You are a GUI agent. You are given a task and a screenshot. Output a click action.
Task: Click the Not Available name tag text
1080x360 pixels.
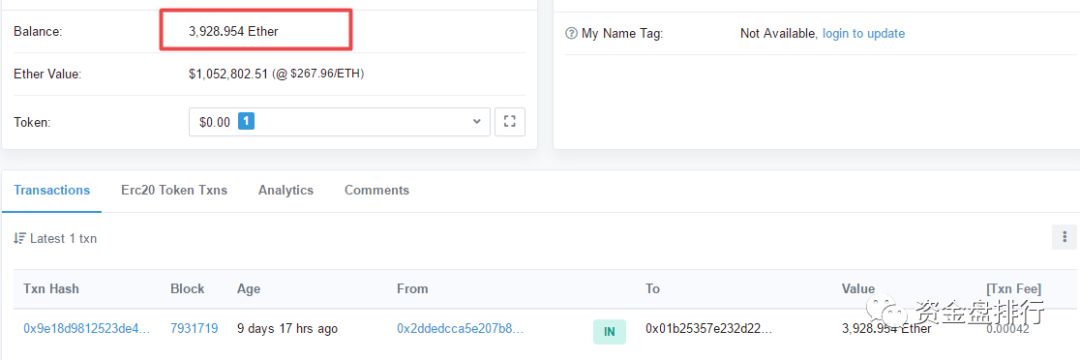[778, 33]
